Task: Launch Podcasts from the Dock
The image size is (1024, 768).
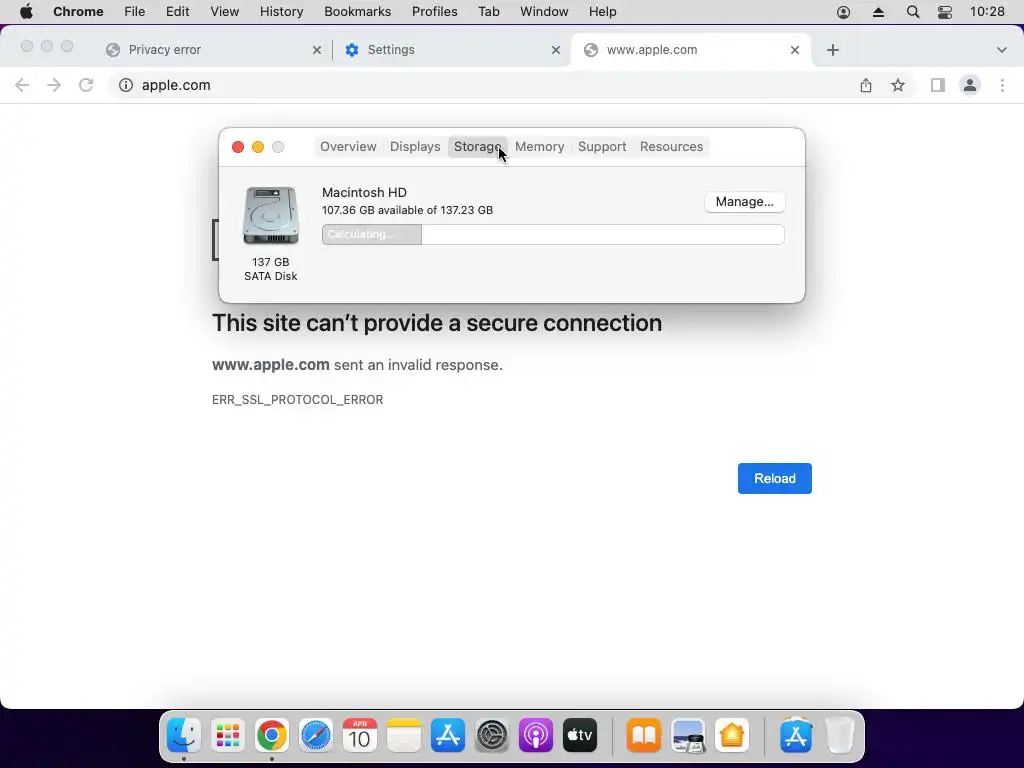Action: pos(536,735)
